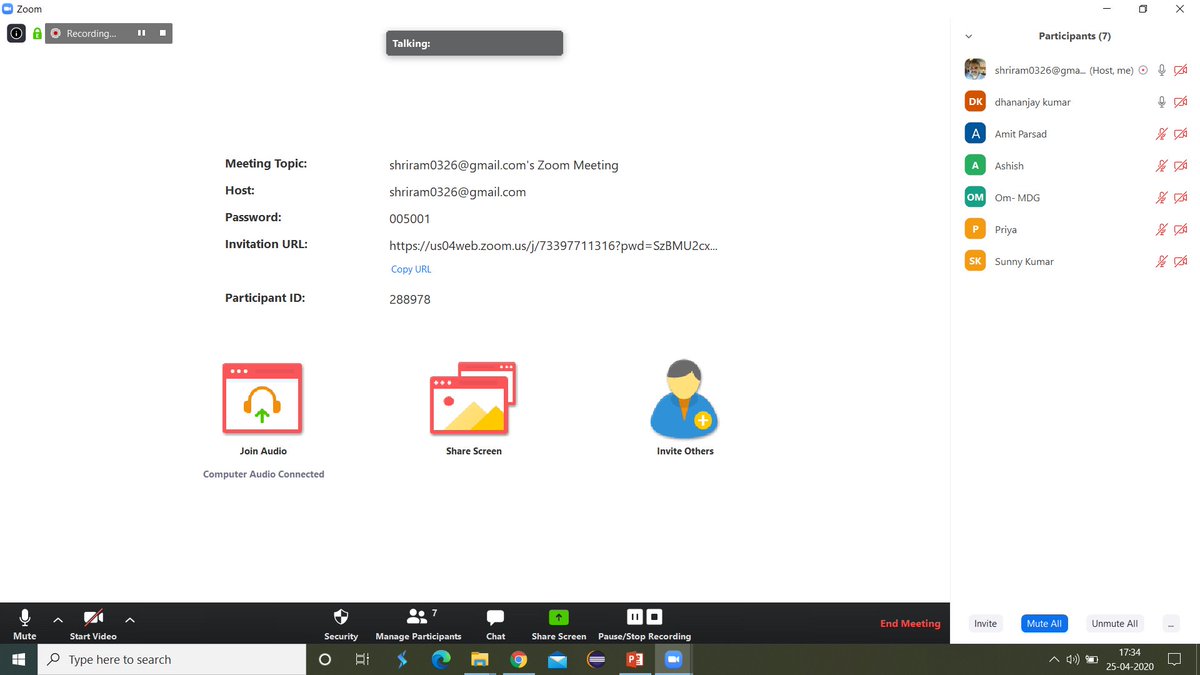Stop recording from top recording indicator
The image size is (1200, 675).
[162, 33]
